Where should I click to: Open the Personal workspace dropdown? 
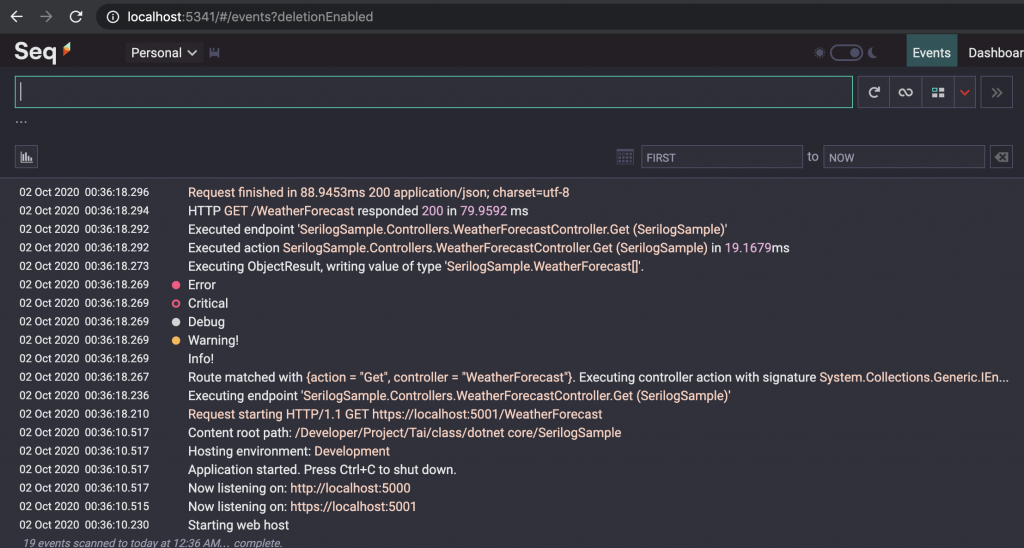click(164, 53)
